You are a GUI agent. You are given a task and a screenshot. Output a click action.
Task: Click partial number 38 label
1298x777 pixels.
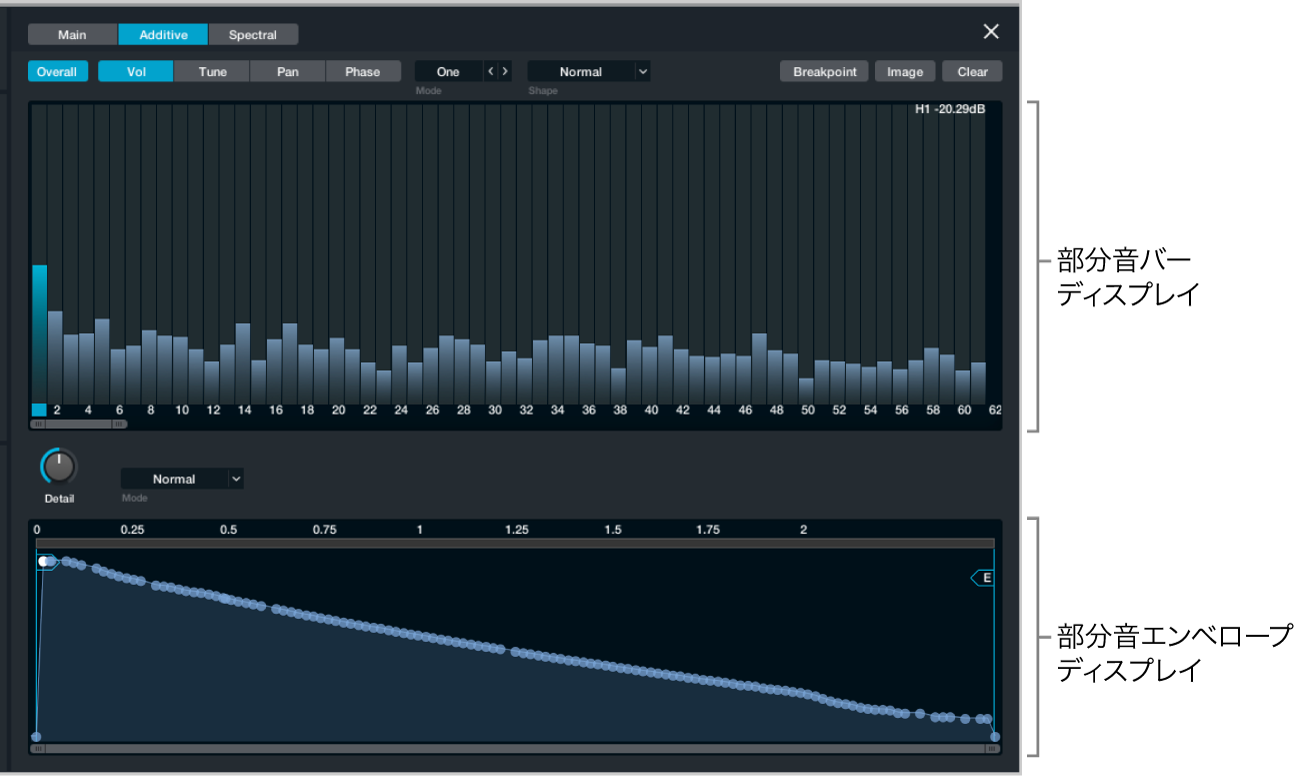coord(620,410)
